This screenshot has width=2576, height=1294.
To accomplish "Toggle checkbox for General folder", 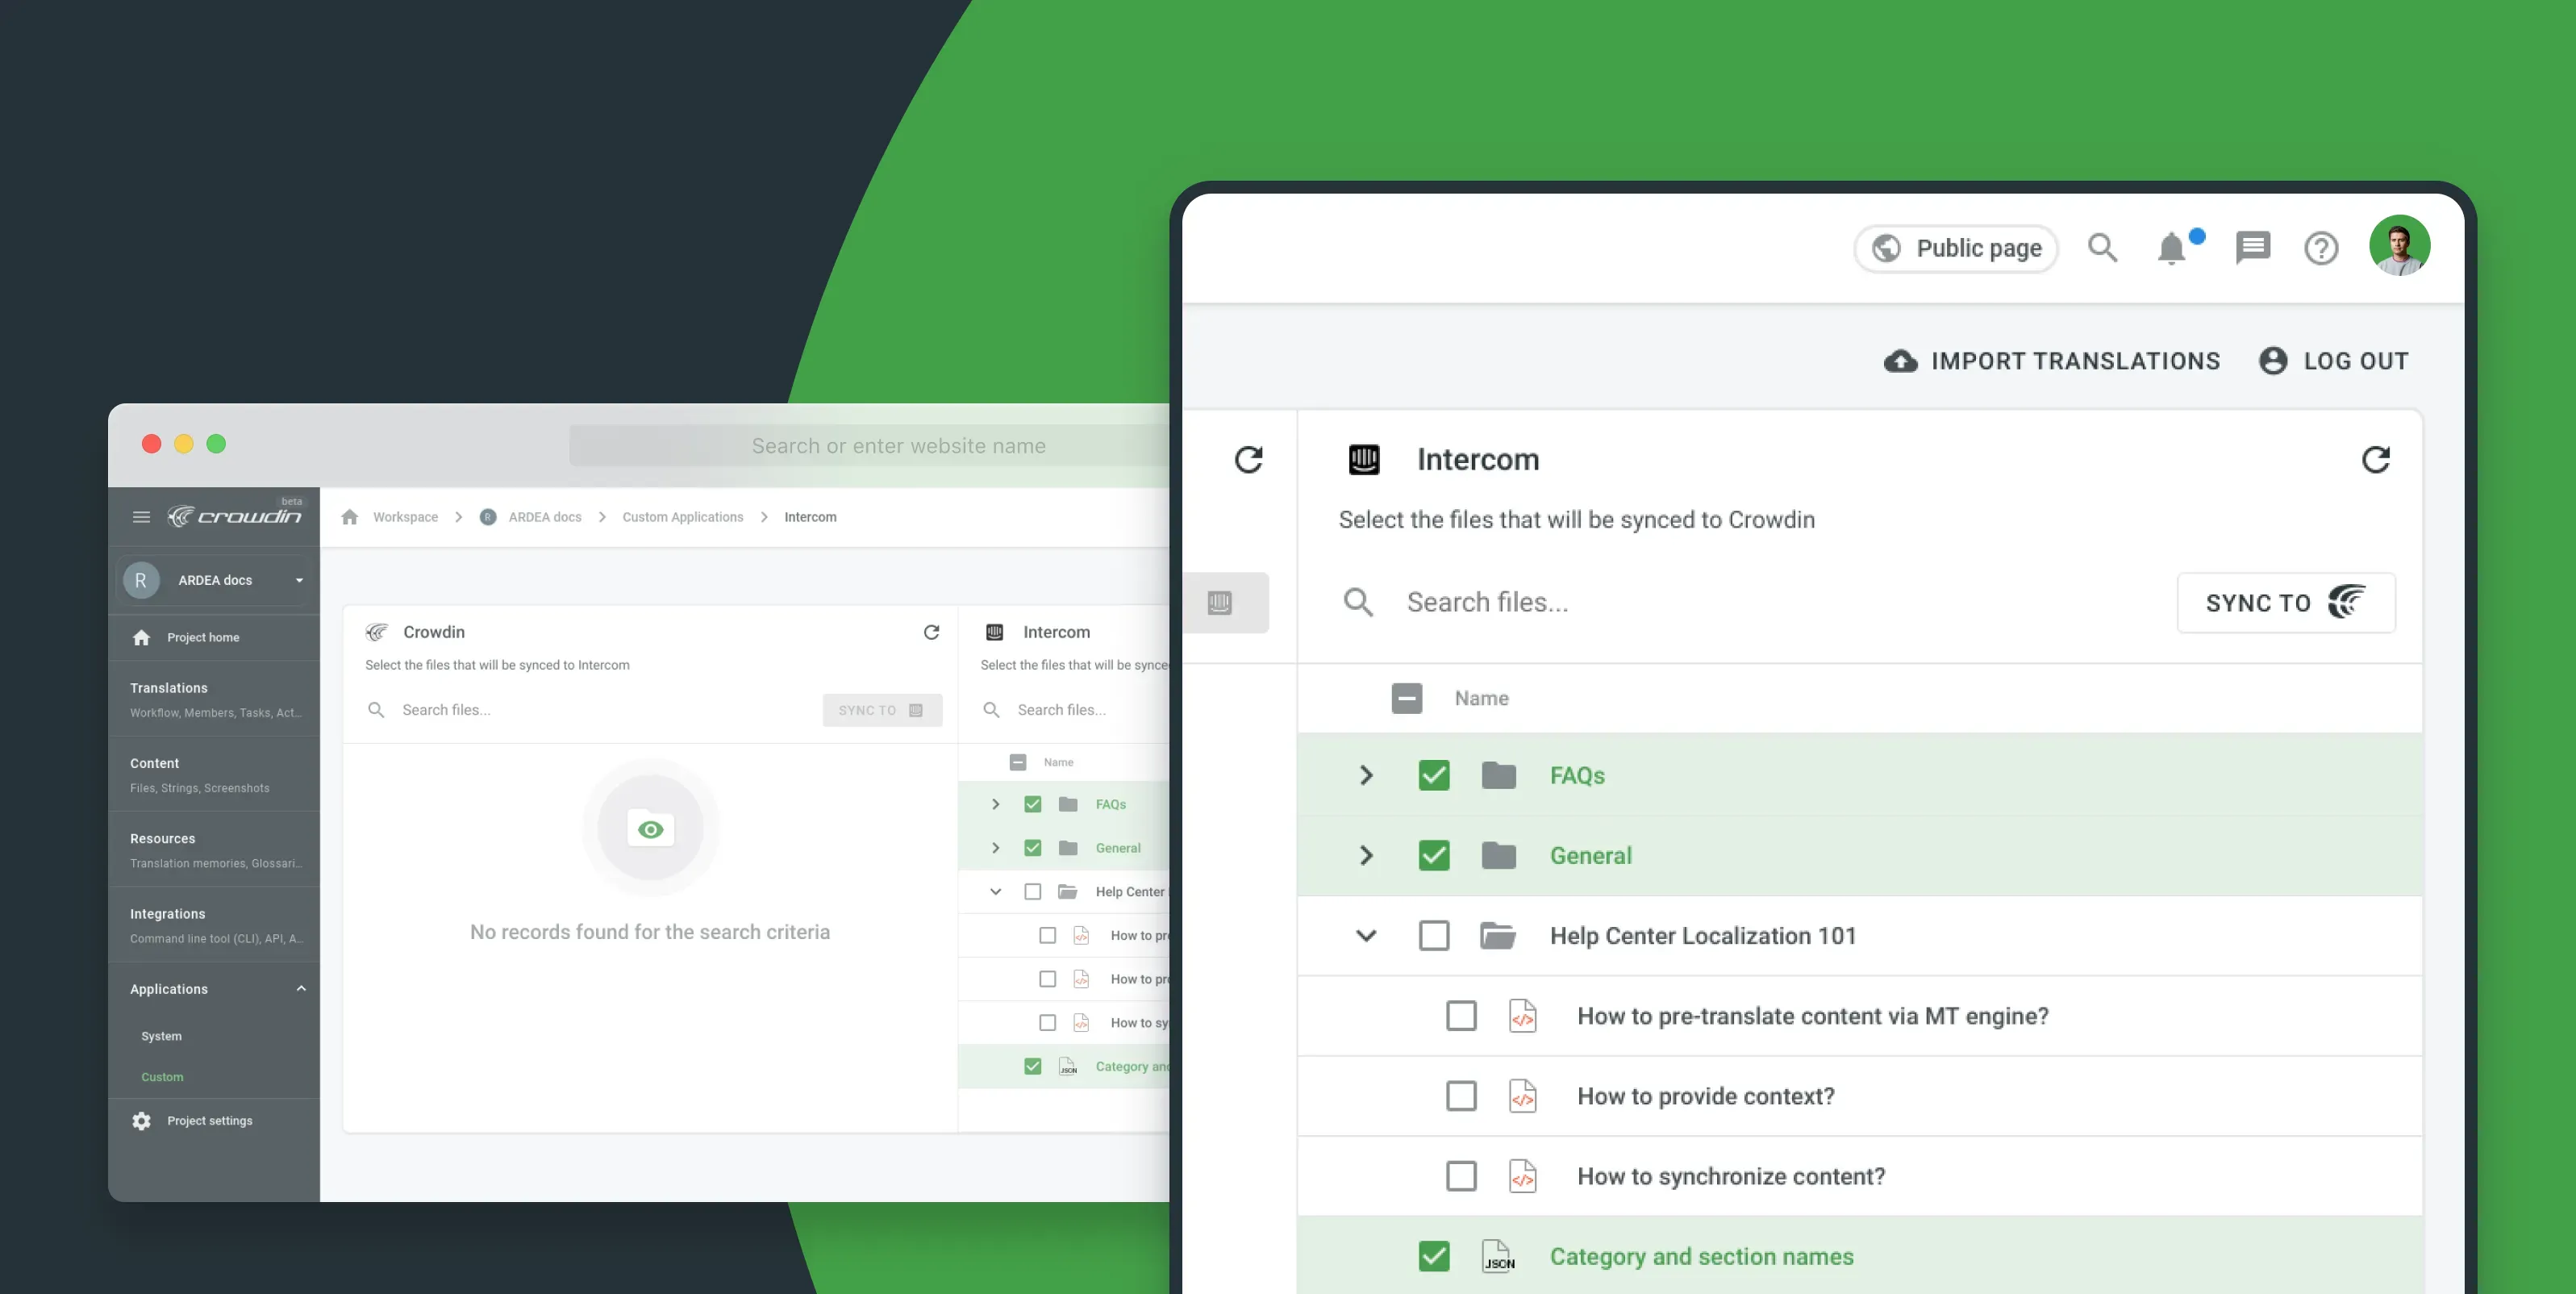I will coord(1433,855).
